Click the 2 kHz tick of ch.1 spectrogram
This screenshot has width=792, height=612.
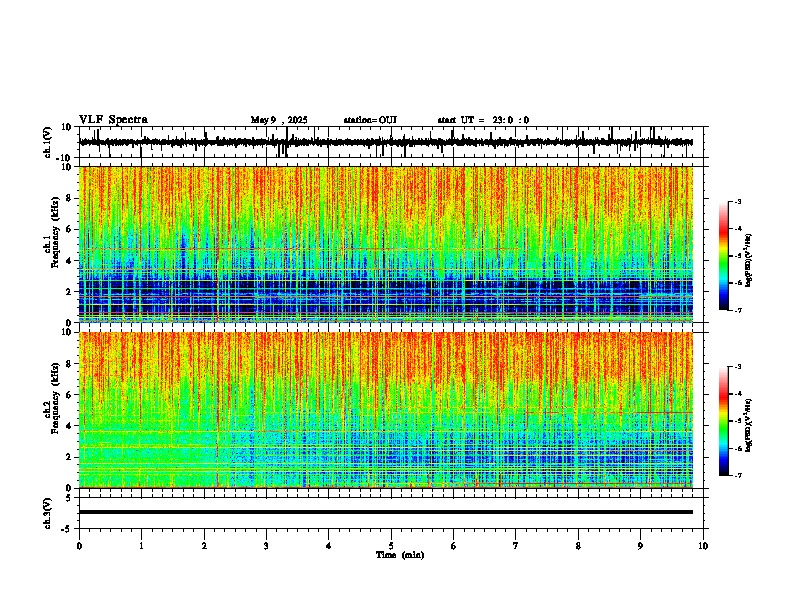(x=69, y=292)
